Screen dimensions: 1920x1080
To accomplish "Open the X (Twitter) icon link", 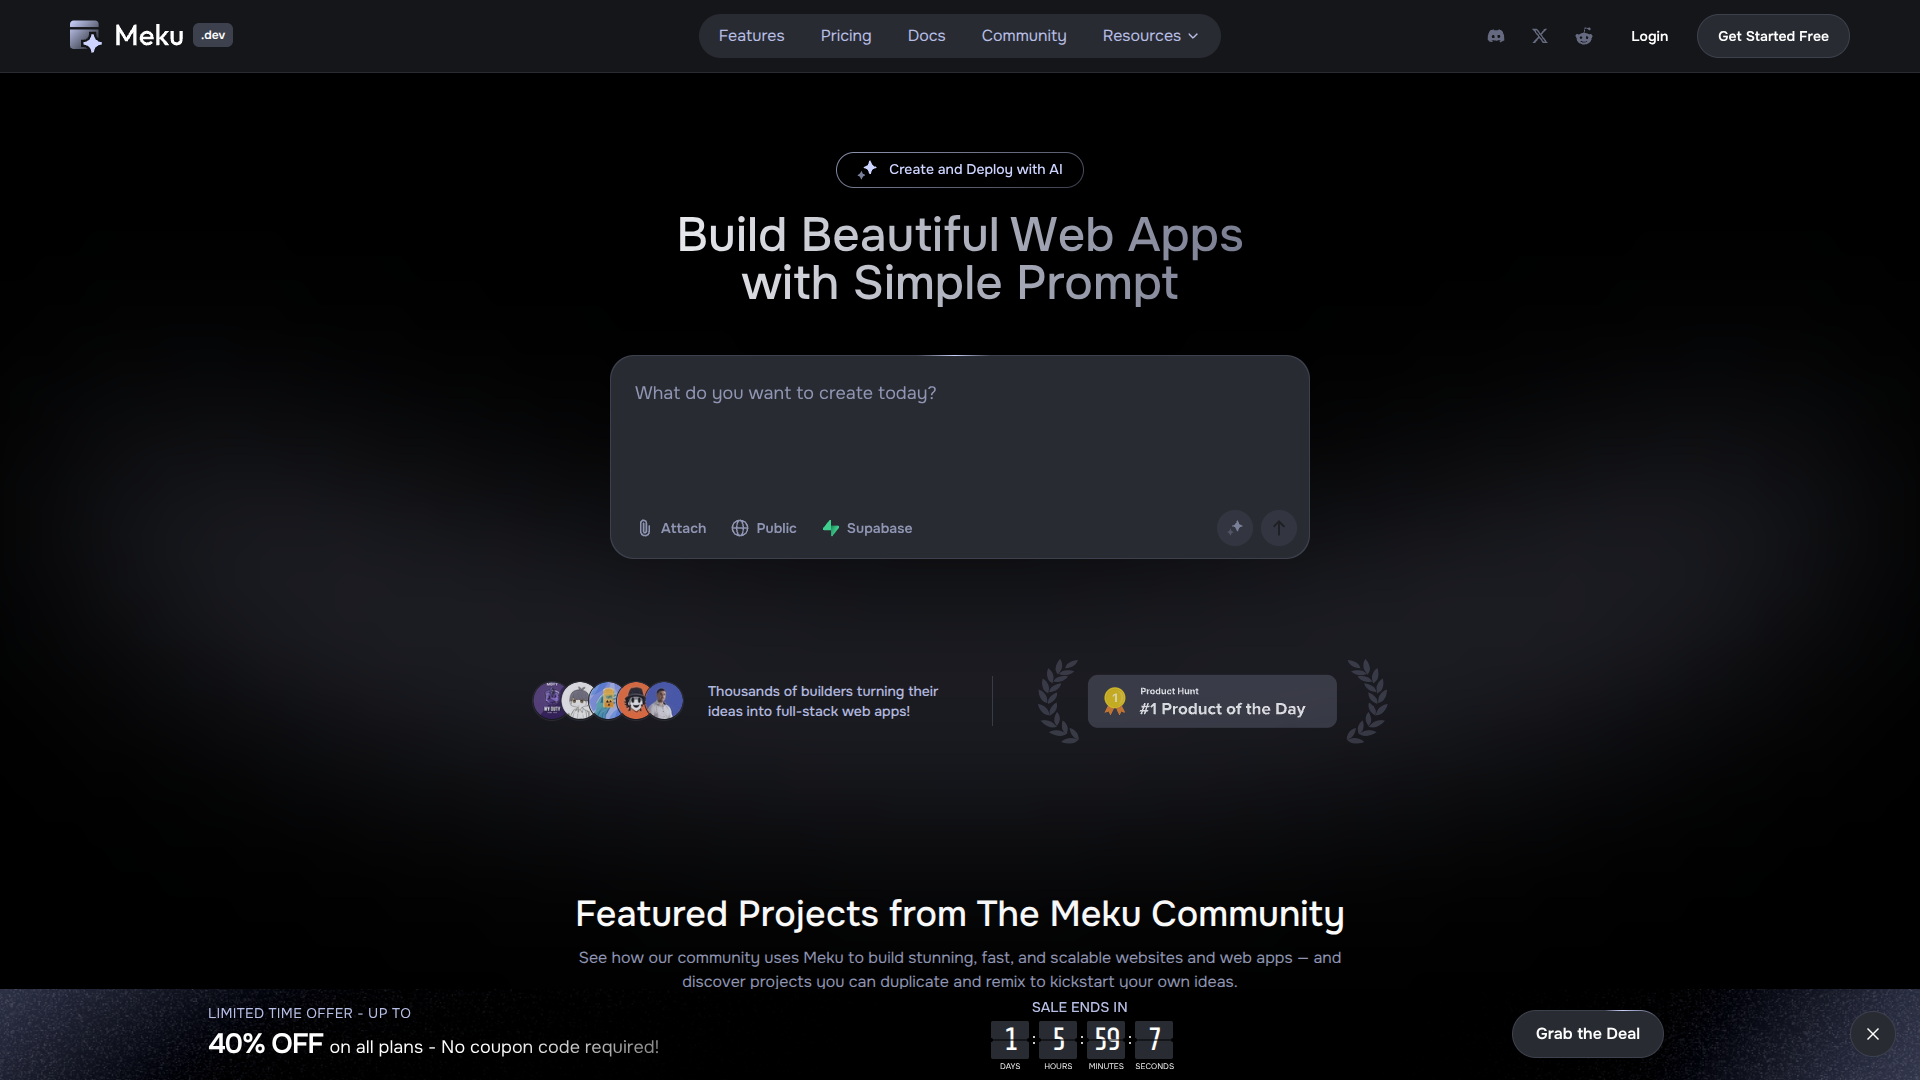I will [1540, 36].
